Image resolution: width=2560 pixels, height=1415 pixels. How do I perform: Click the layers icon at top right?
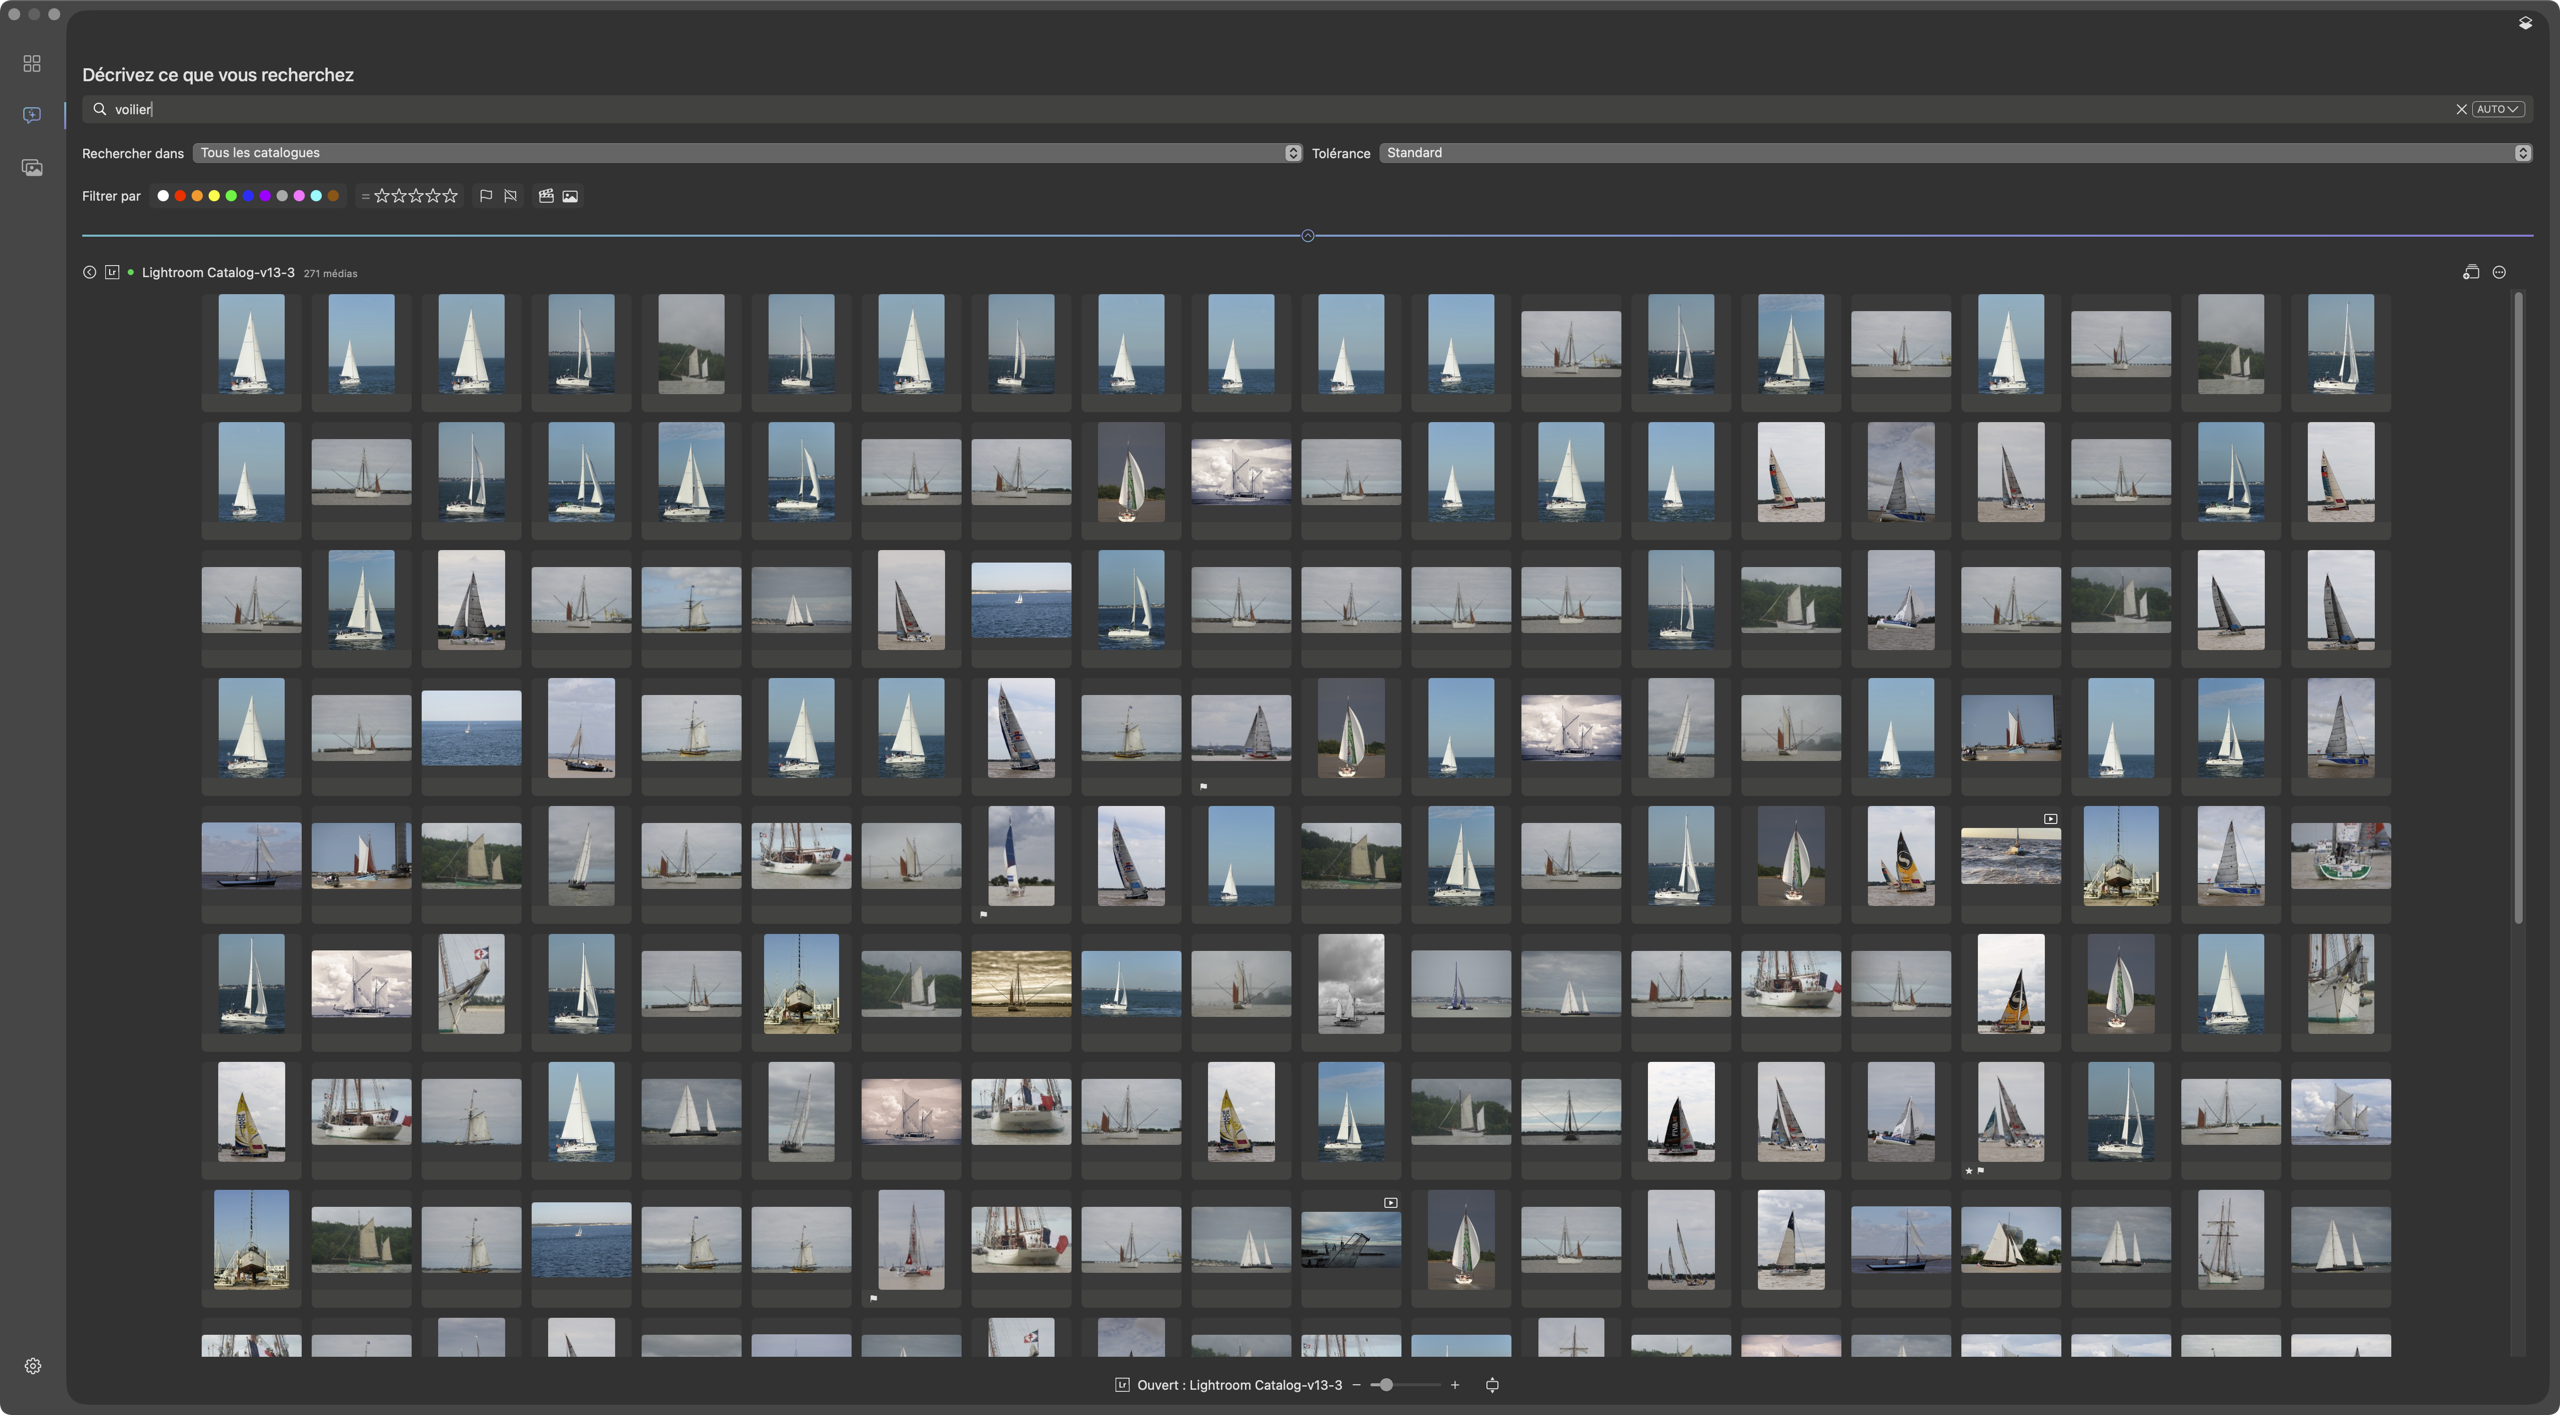[x=2525, y=23]
